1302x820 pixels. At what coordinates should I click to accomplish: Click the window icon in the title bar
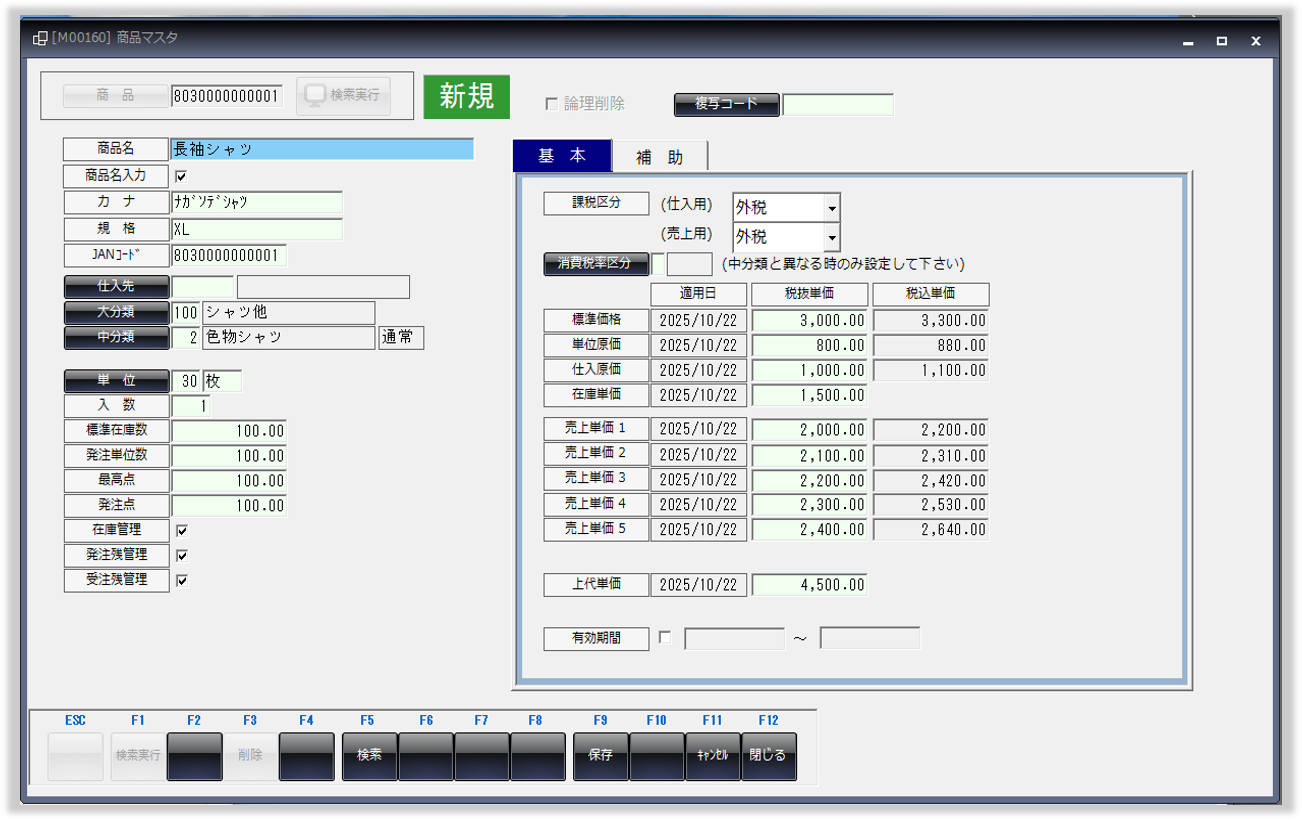click(40, 39)
